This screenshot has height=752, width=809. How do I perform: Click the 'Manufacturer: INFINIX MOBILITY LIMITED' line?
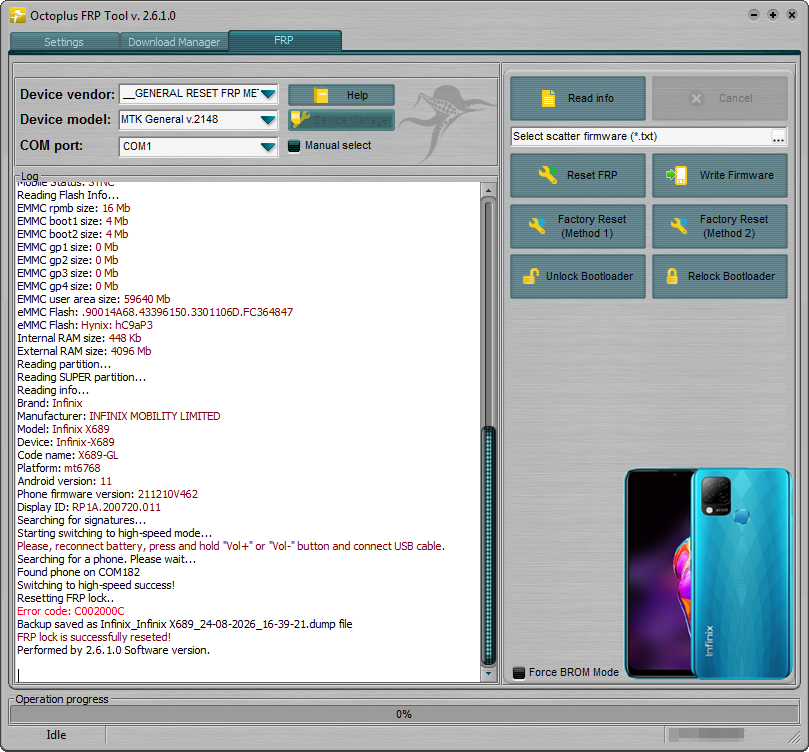click(x=119, y=416)
